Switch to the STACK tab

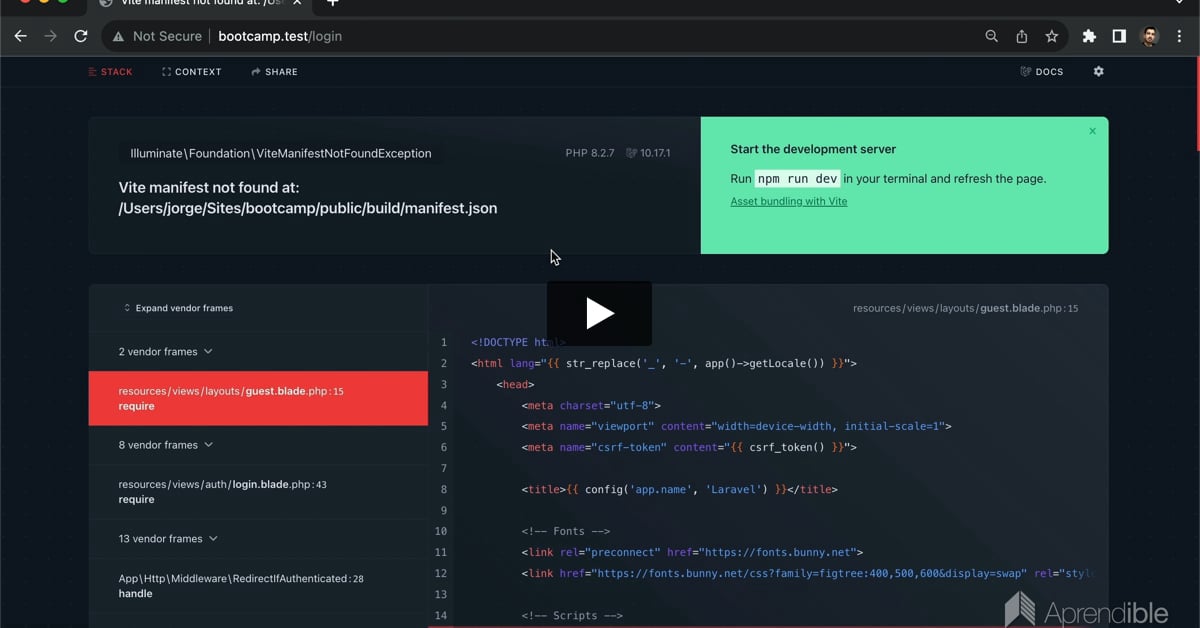tap(110, 72)
